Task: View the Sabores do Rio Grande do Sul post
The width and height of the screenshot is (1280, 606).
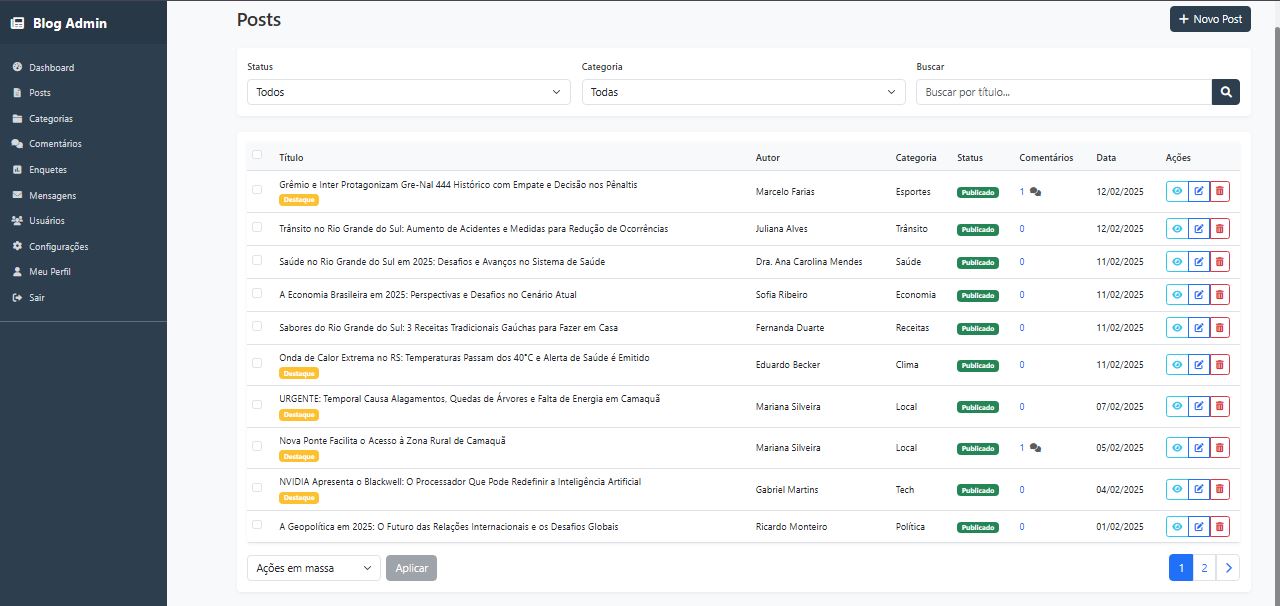Action: coord(1177,328)
